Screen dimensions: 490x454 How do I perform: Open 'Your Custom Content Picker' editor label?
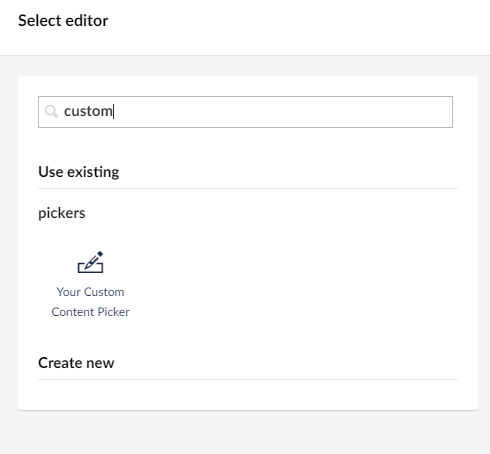(90, 302)
